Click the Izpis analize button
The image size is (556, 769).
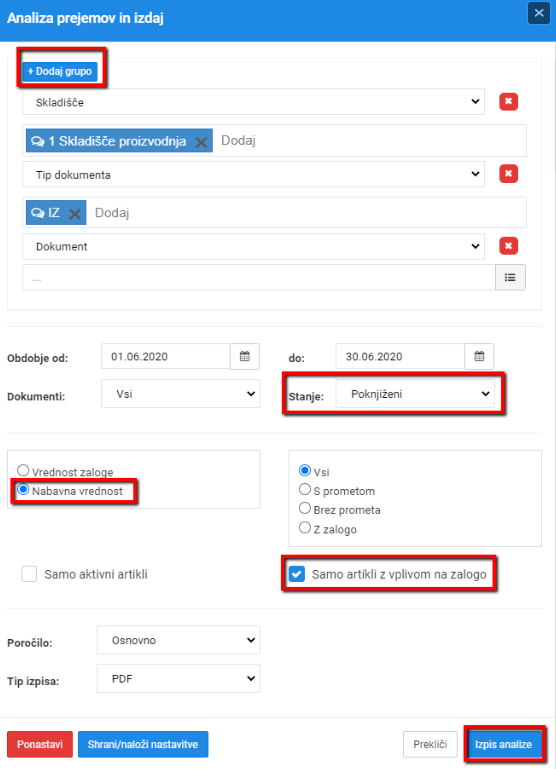pos(504,744)
